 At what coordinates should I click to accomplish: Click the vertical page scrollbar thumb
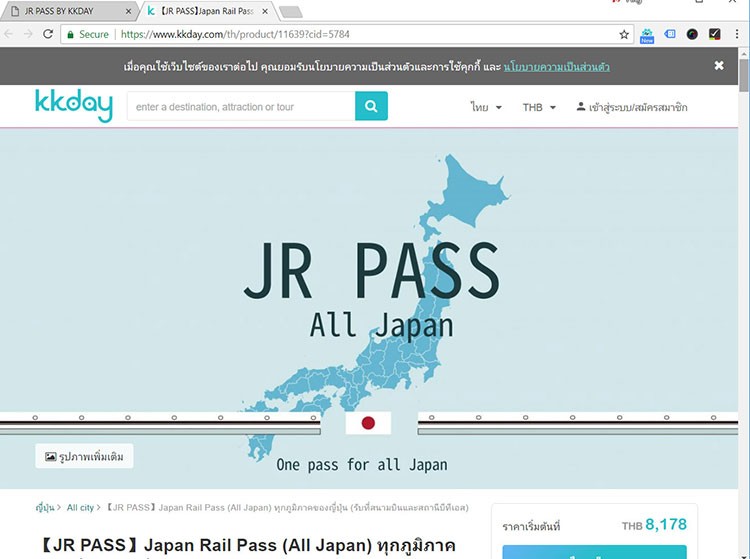(744, 75)
